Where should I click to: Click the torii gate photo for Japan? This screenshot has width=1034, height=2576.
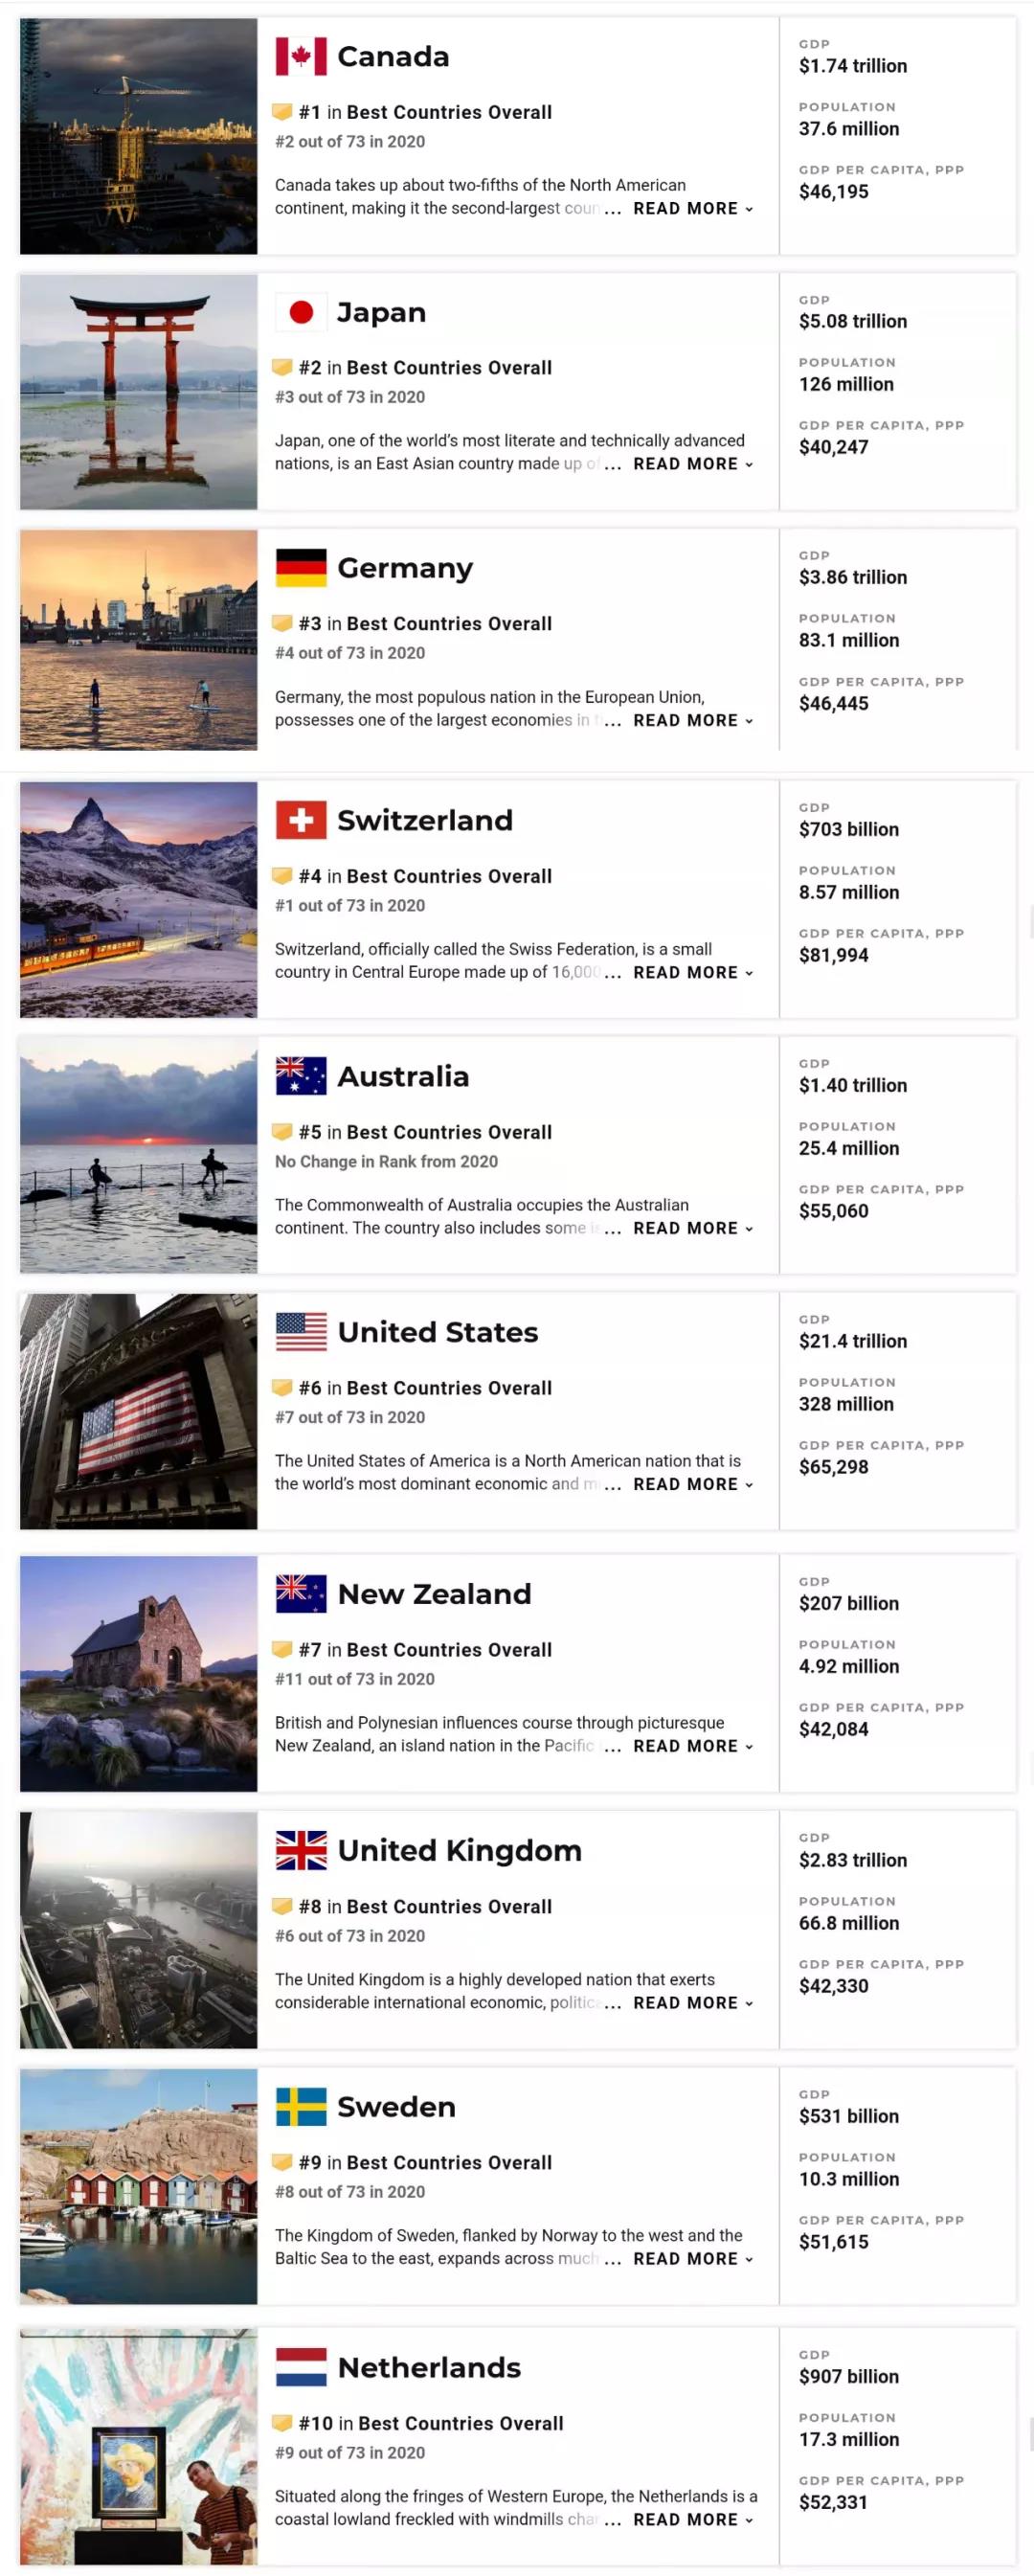click(x=138, y=392)
